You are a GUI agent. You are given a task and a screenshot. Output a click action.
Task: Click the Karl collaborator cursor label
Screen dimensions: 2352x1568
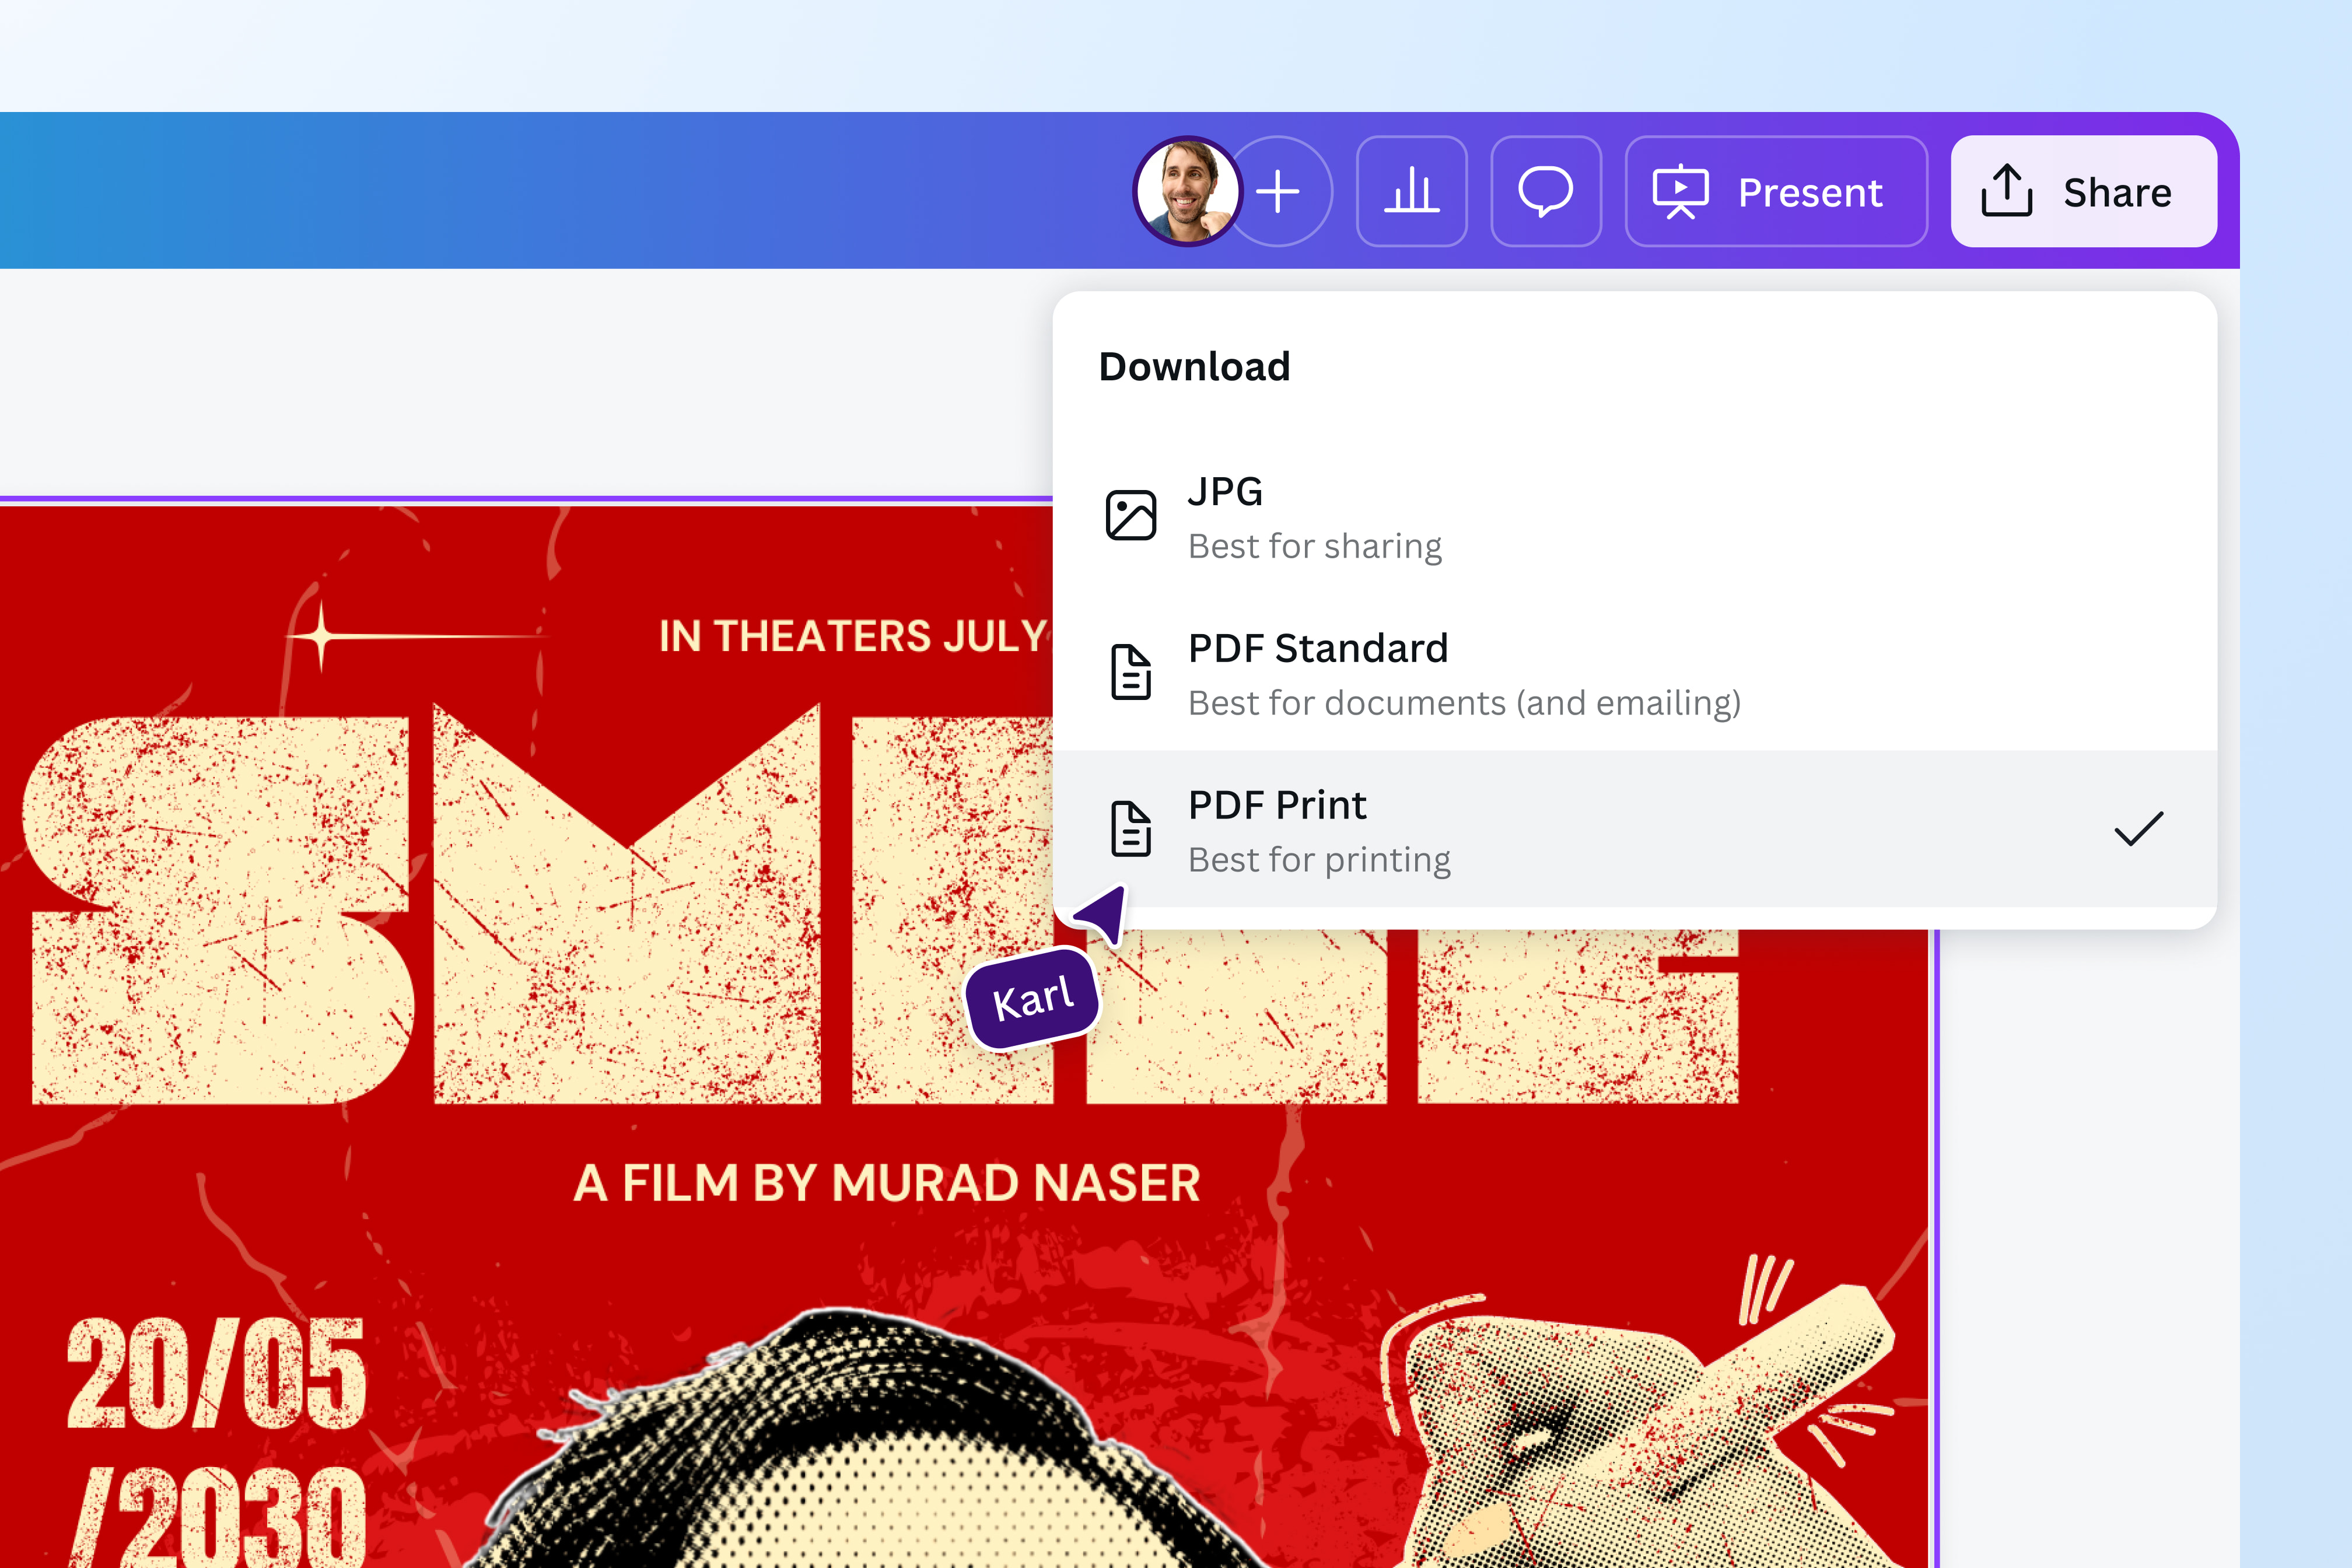[1033, 998]
